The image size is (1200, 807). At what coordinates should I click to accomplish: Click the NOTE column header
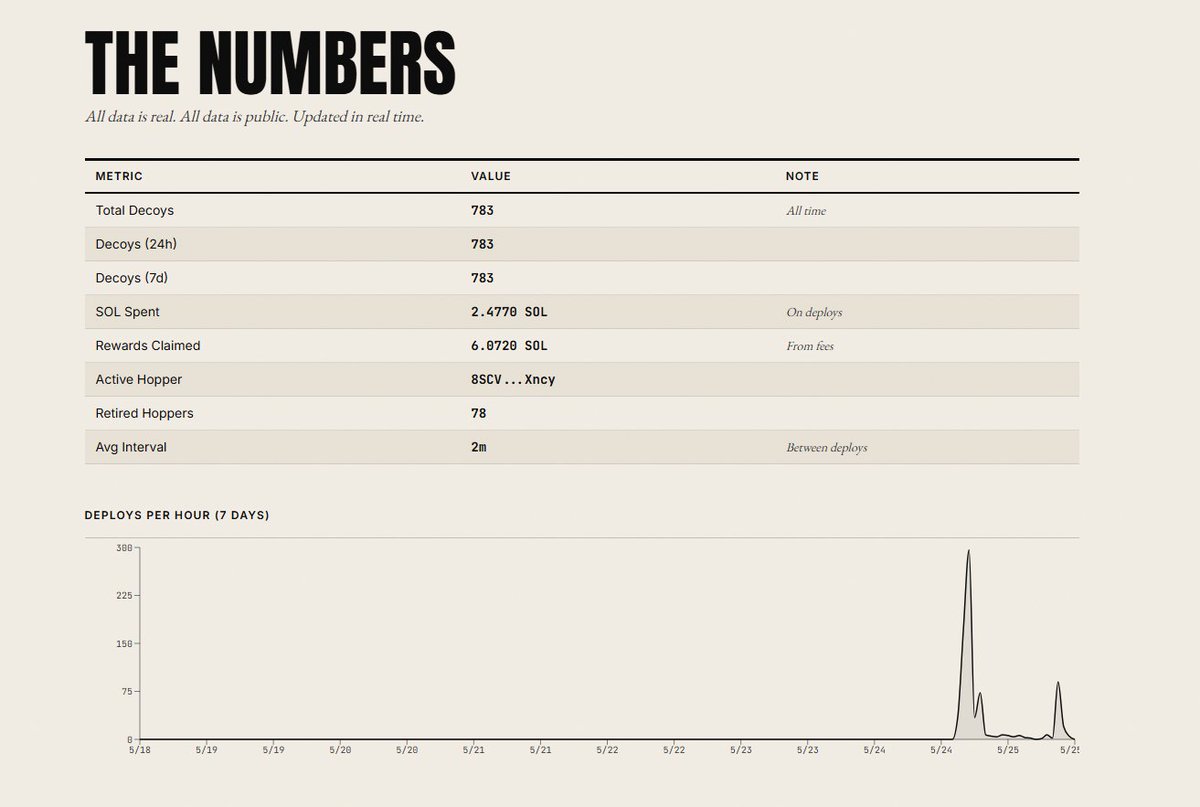(x=802, y=176)
